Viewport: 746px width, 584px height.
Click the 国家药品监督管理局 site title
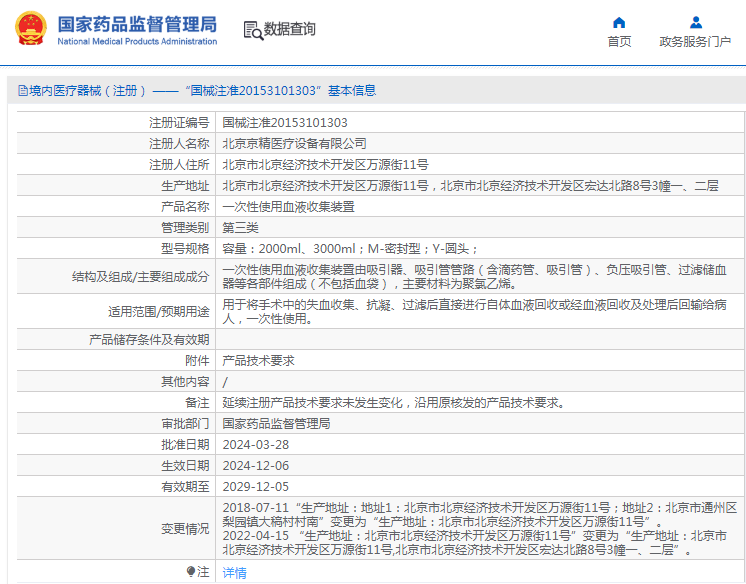click(x=137, y=24)
